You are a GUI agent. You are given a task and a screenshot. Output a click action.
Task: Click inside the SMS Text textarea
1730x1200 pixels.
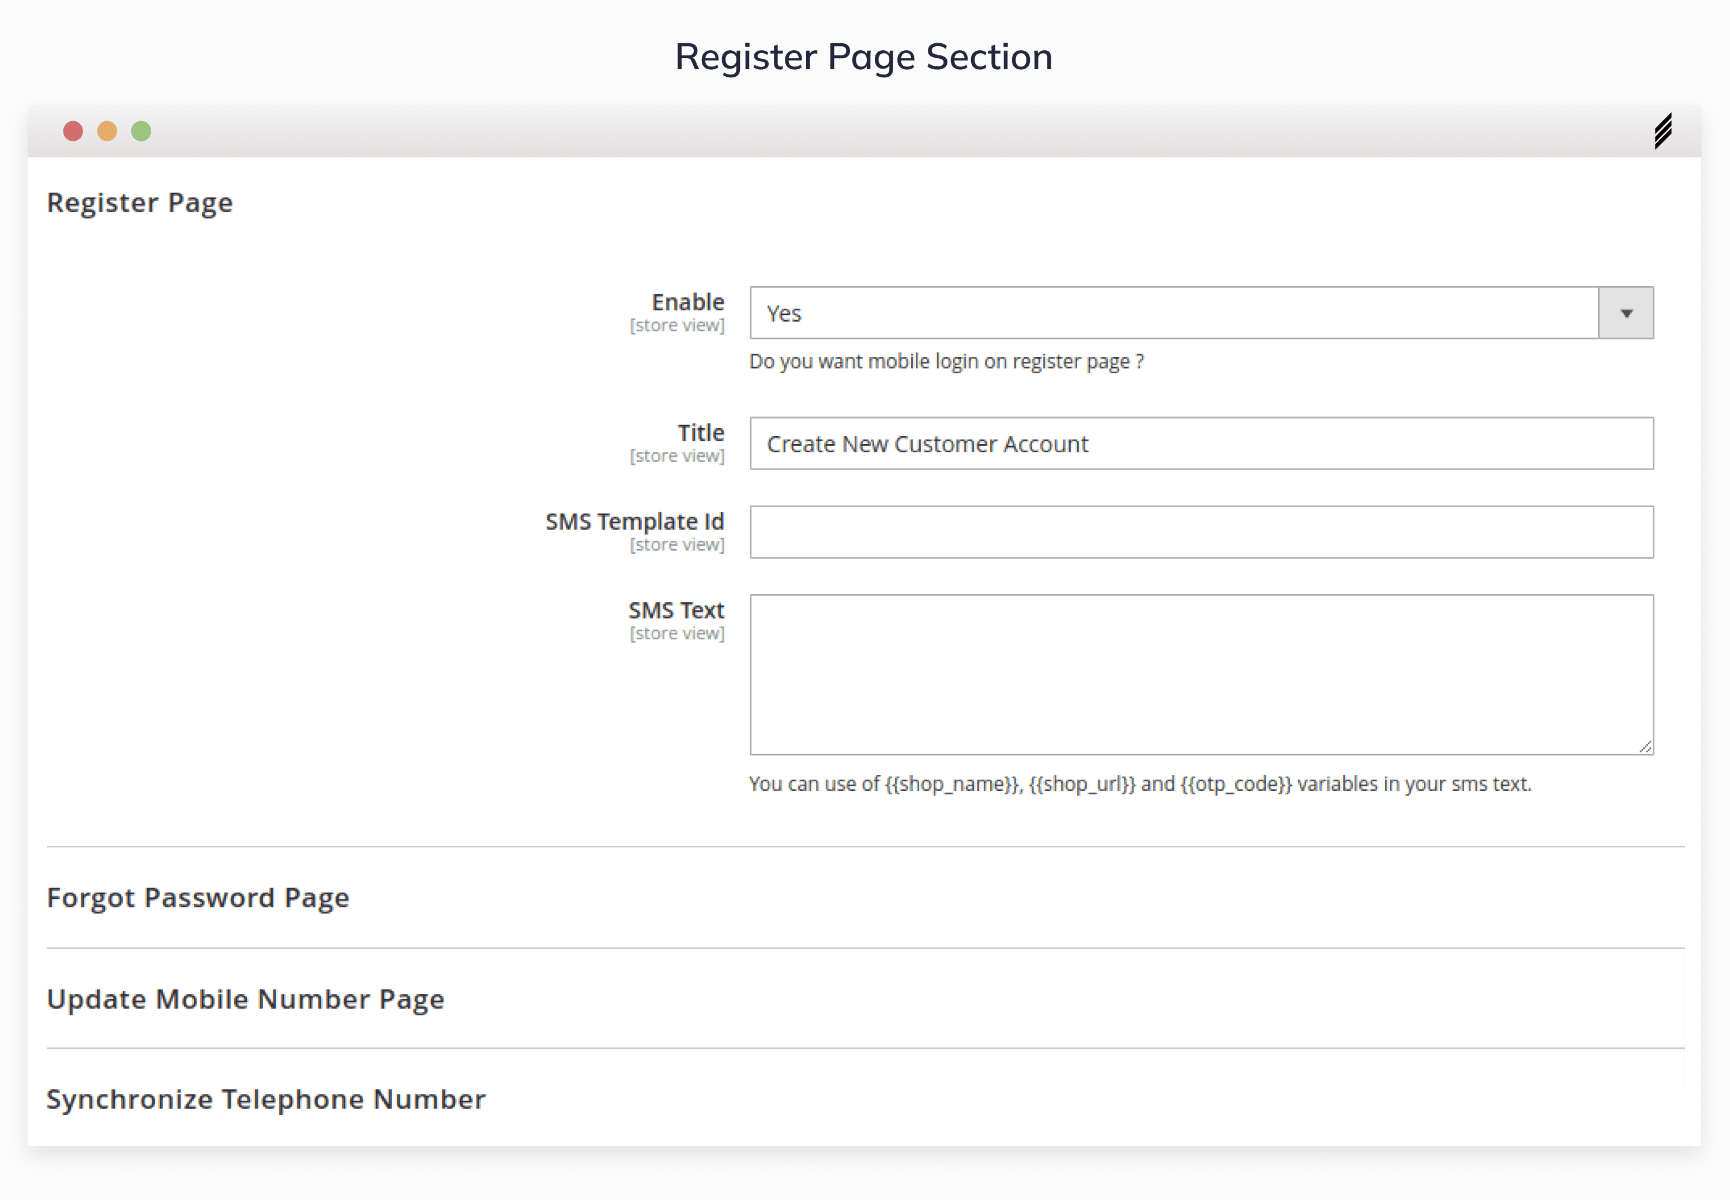[1201, 674]
